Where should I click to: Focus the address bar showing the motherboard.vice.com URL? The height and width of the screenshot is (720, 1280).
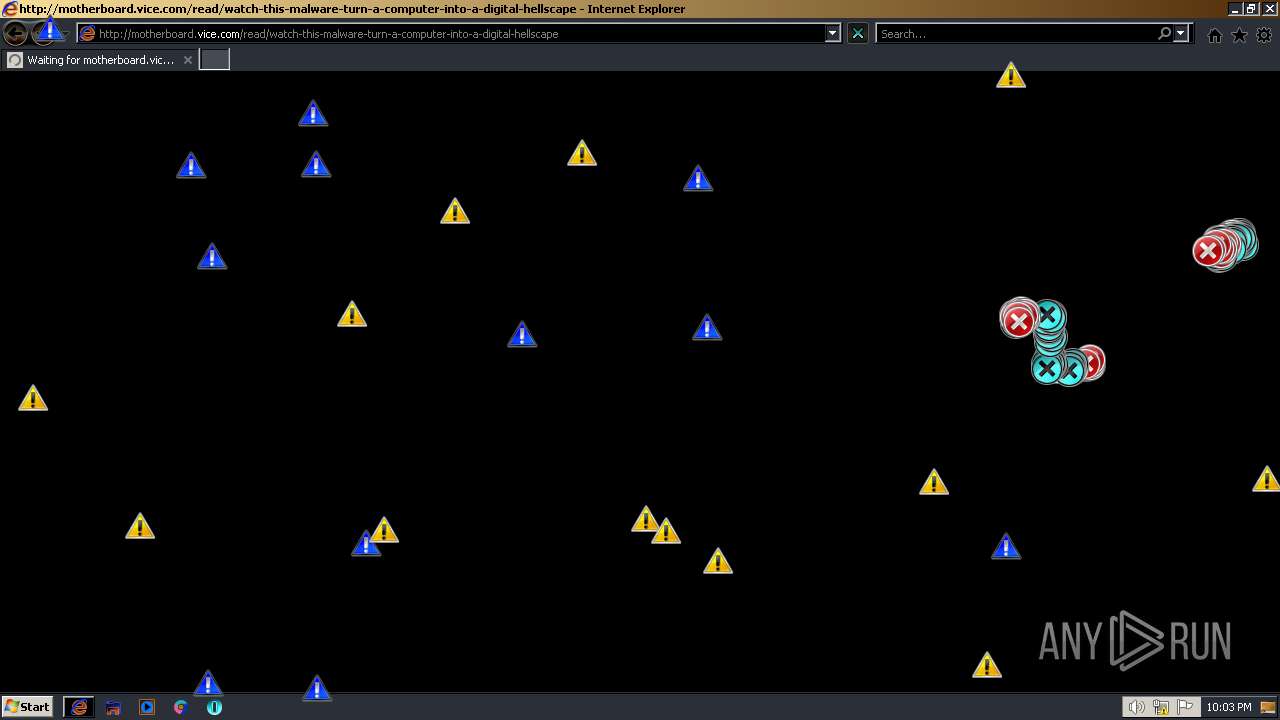tap(450, 33)
